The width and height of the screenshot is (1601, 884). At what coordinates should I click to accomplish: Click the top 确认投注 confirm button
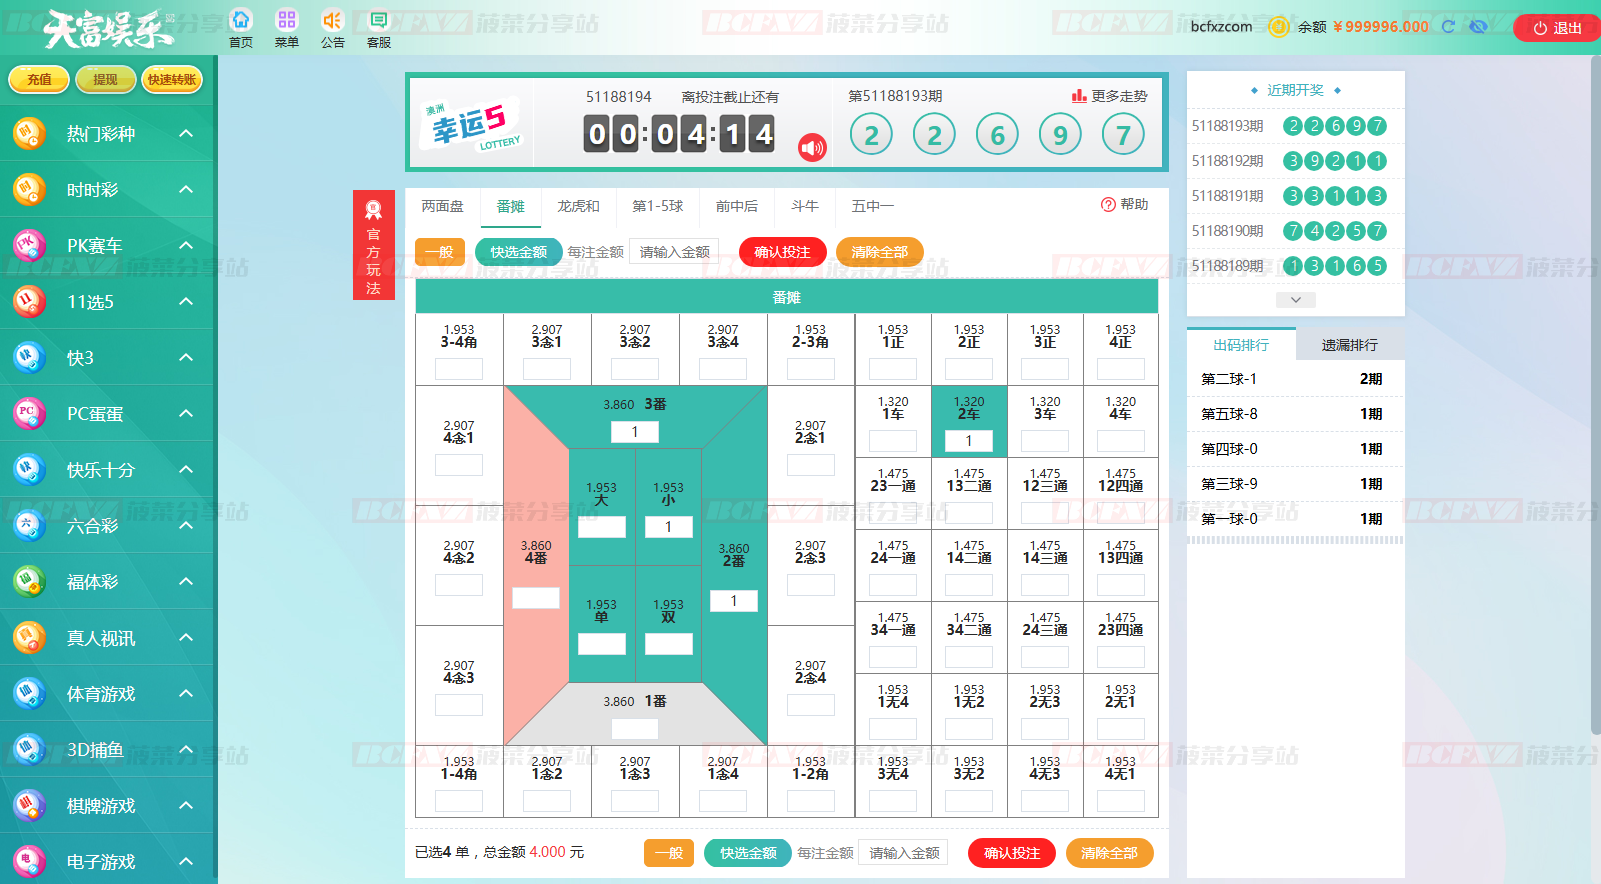coord(782,252)
